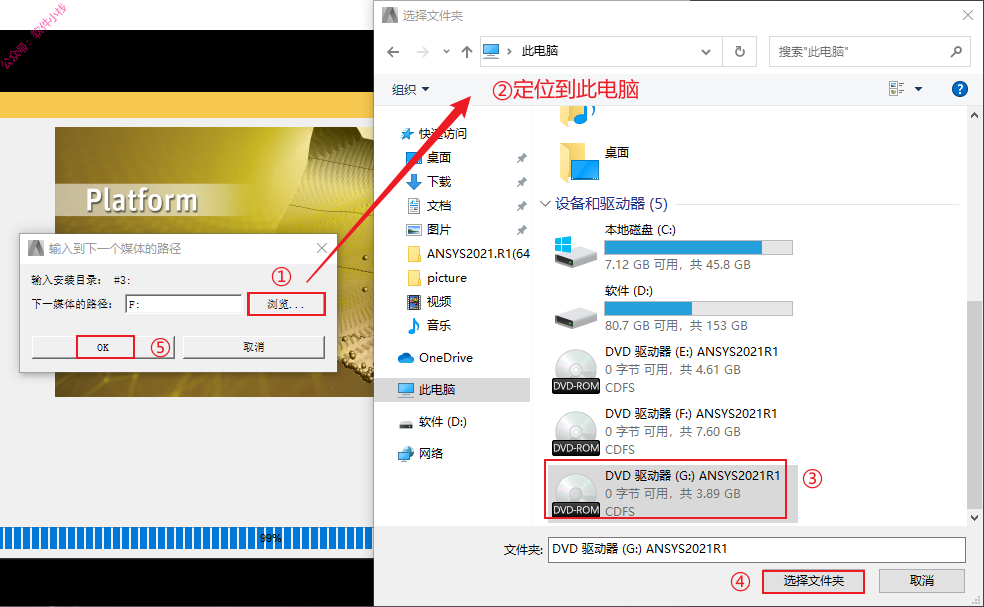
Task: Click OK in the media path dialog
Action: (104, 347)
